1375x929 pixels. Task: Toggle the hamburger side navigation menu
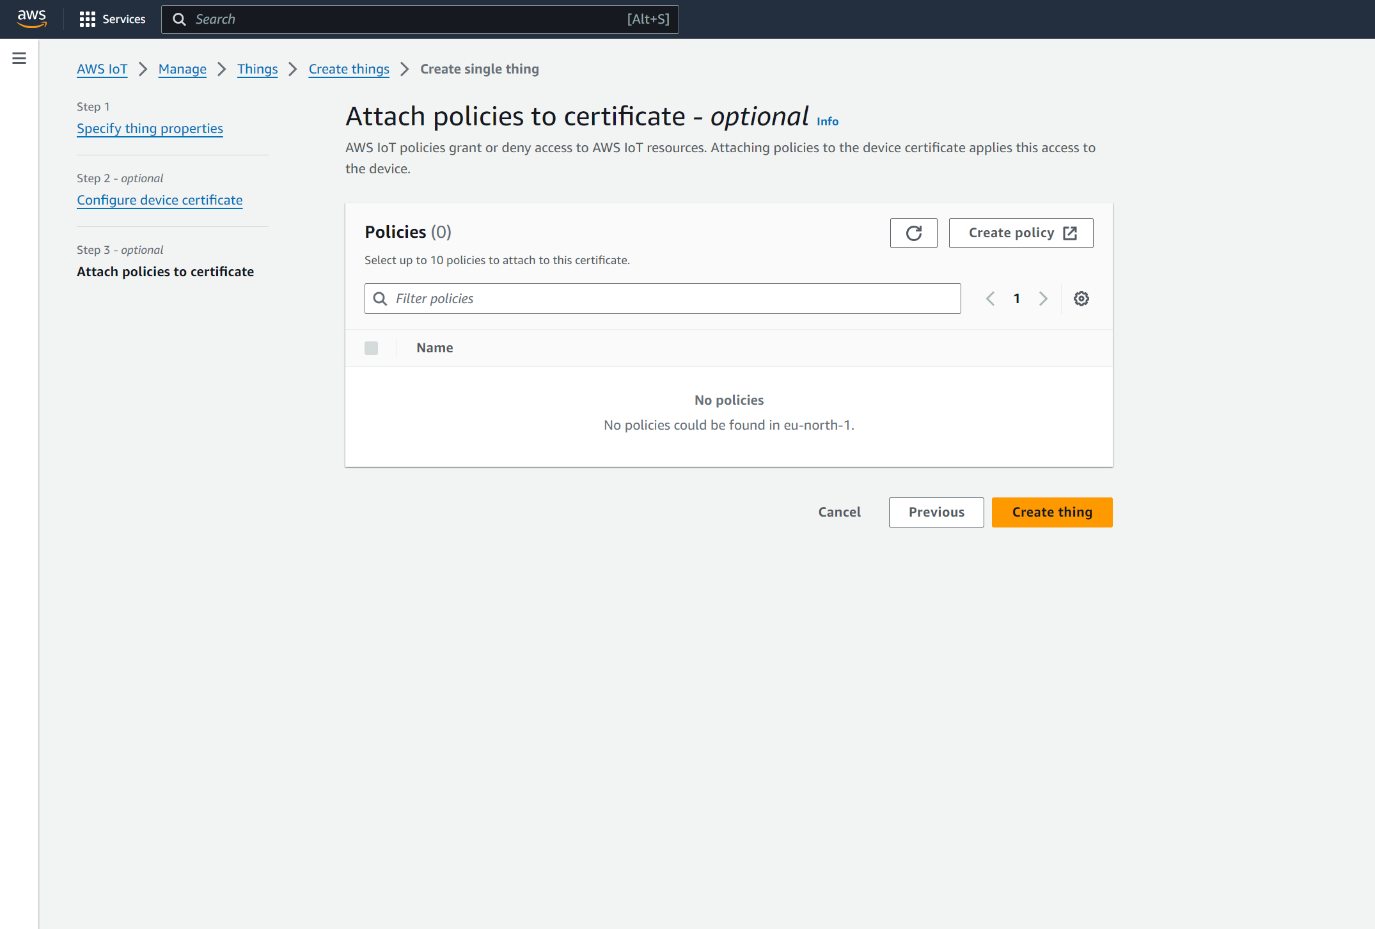coord(19,59)
